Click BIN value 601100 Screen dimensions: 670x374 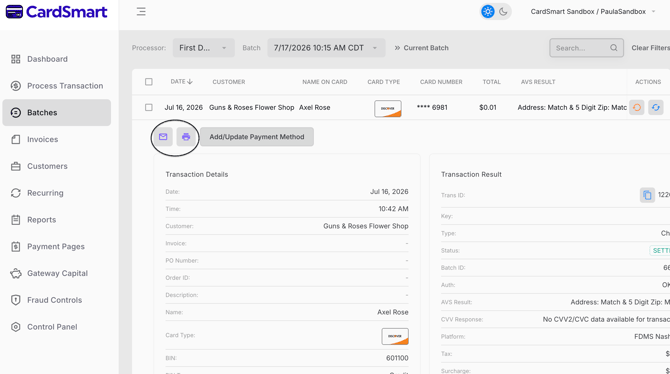point(397,358)
